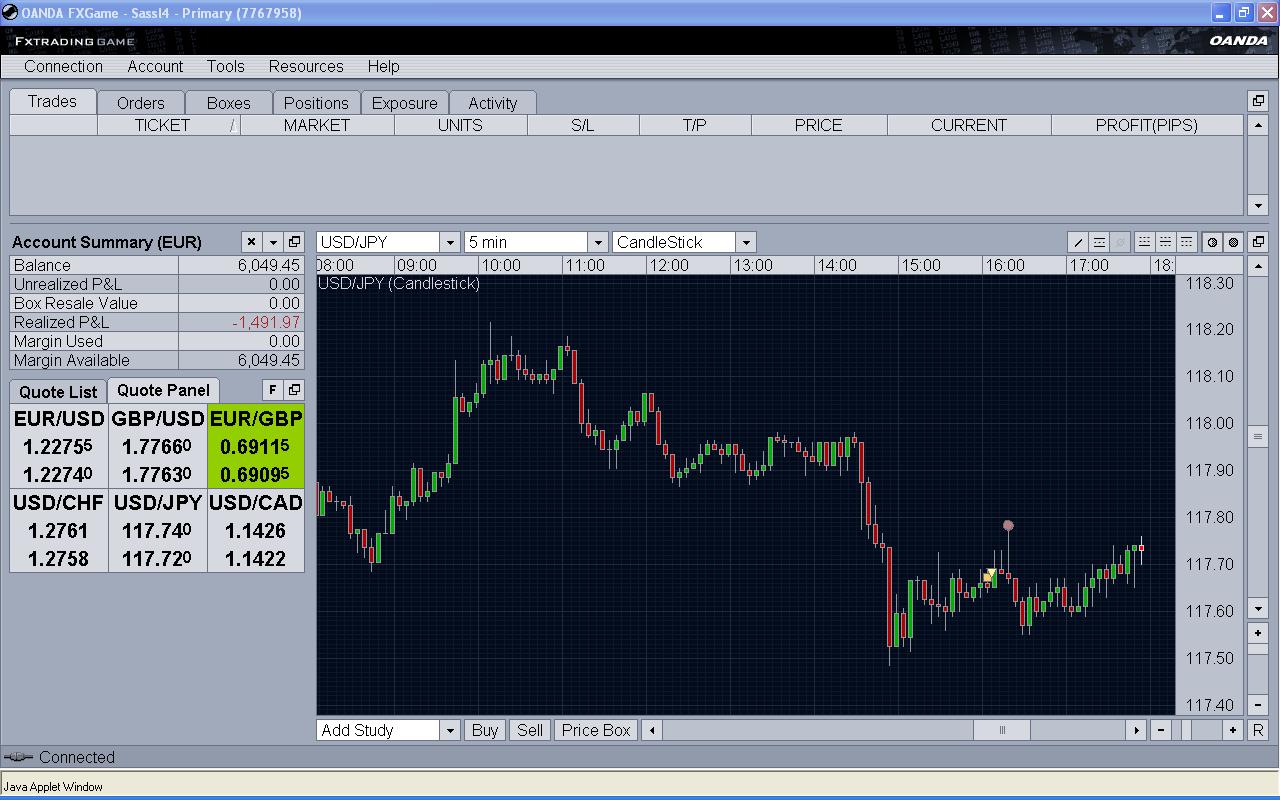The height and width of the screenshot is (800, 1280).
Task: Click the Price Box button
Action: 596,730
